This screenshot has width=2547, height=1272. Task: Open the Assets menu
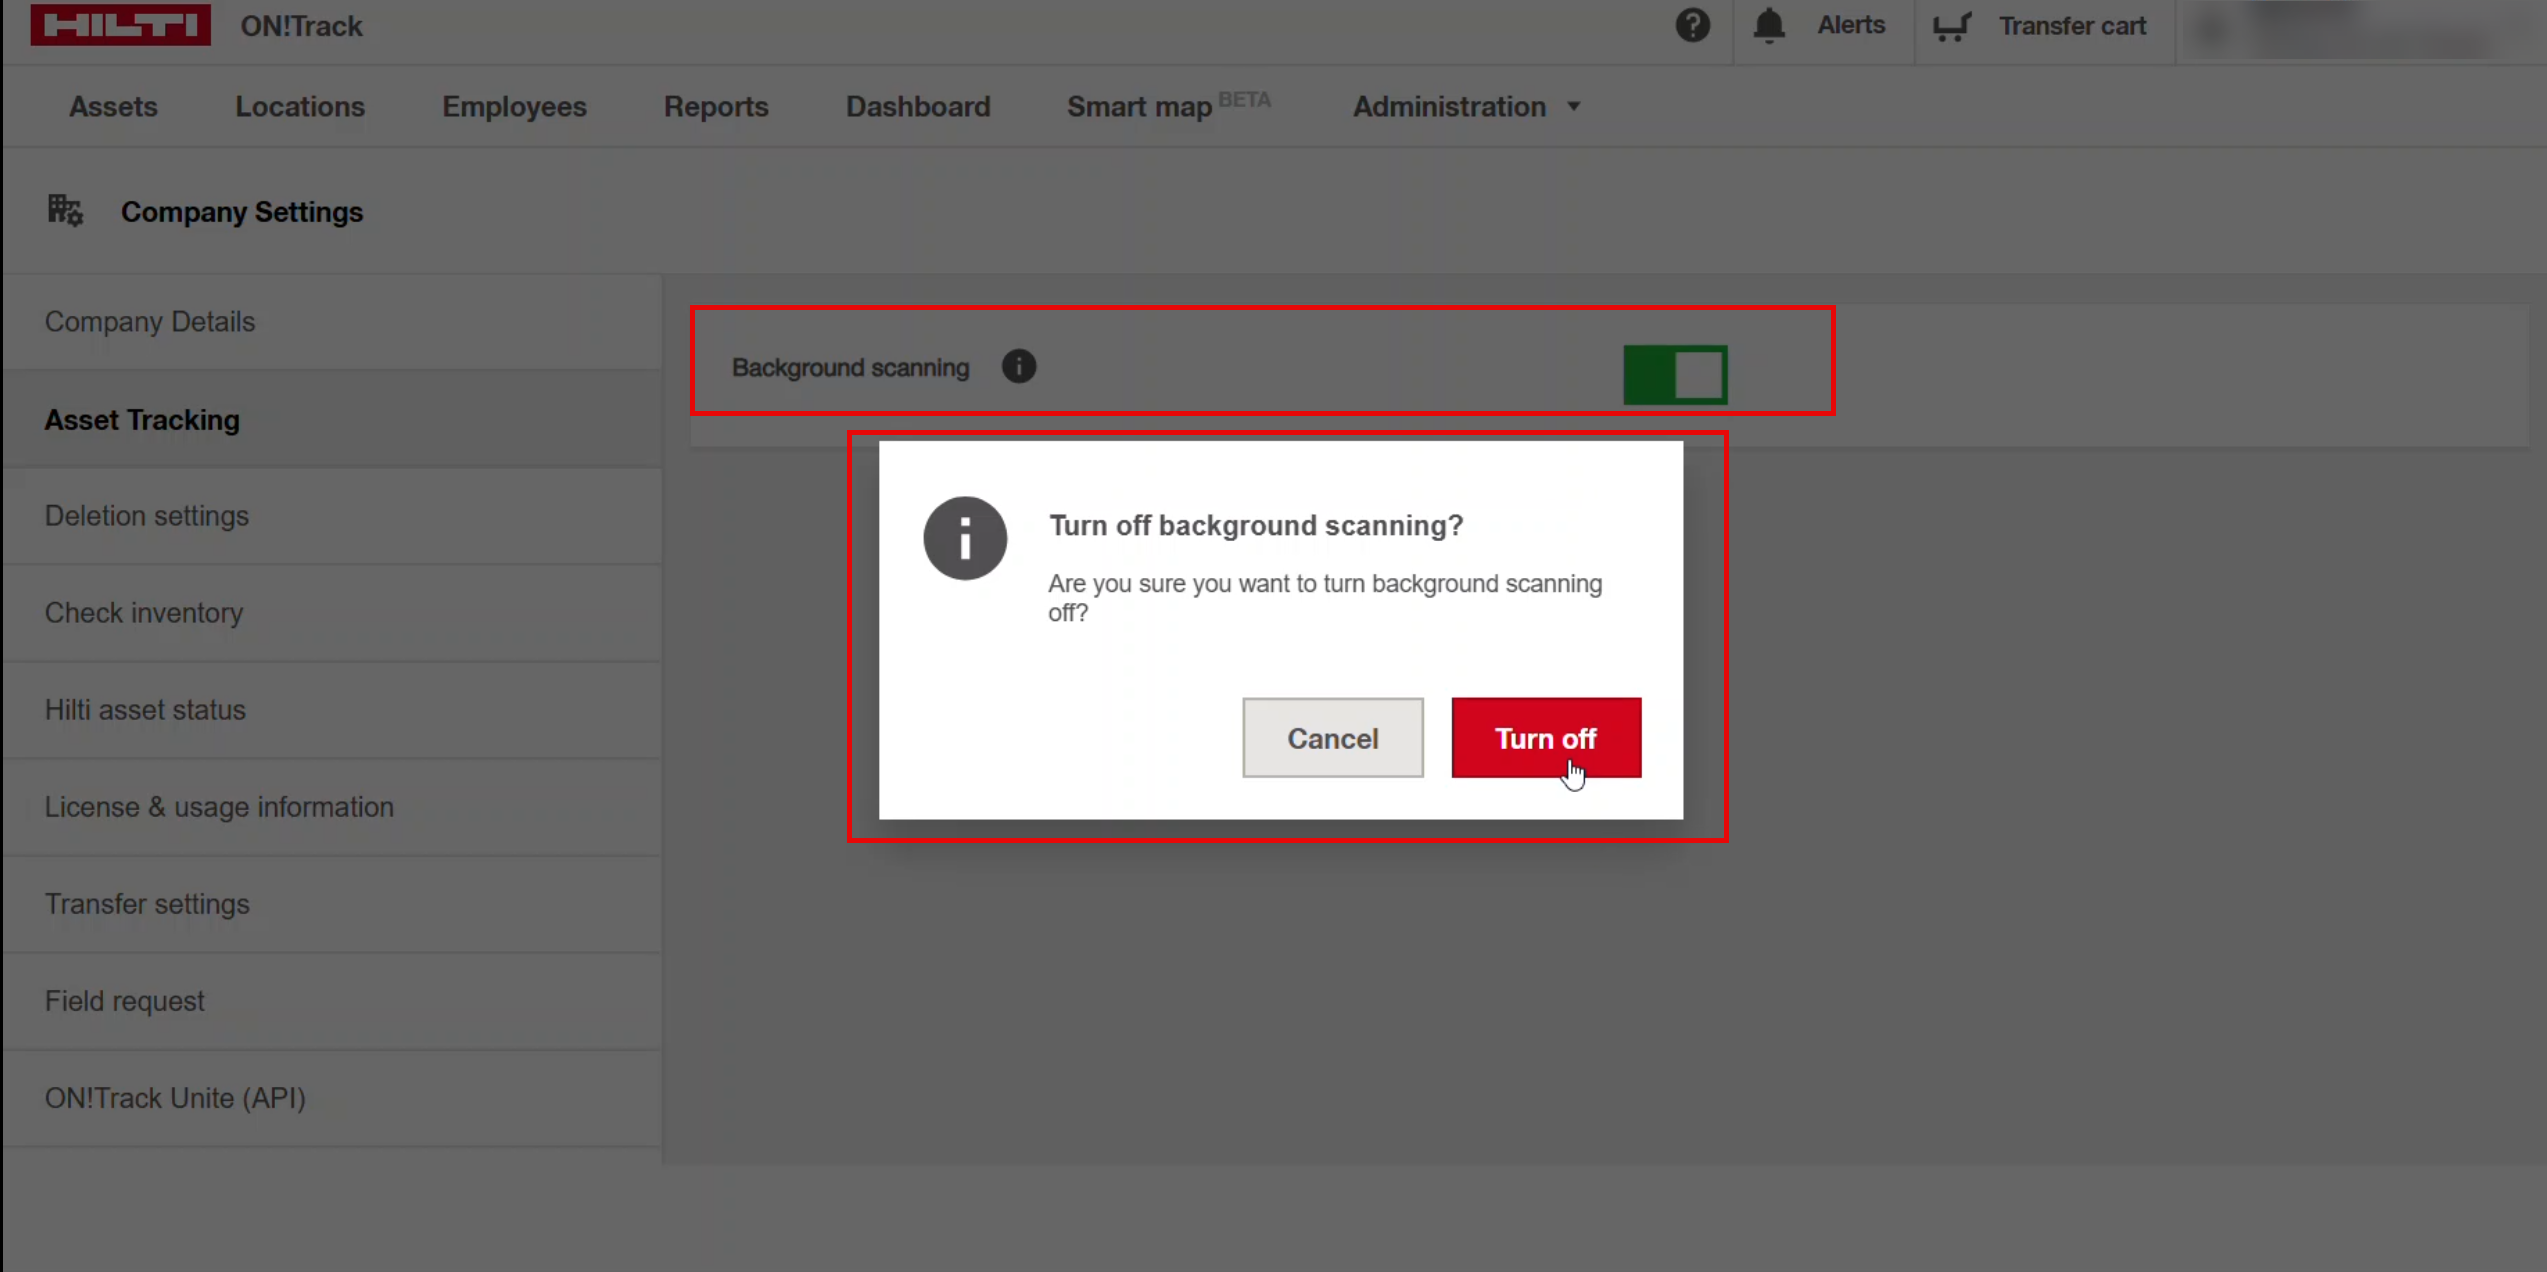[113, 107]
